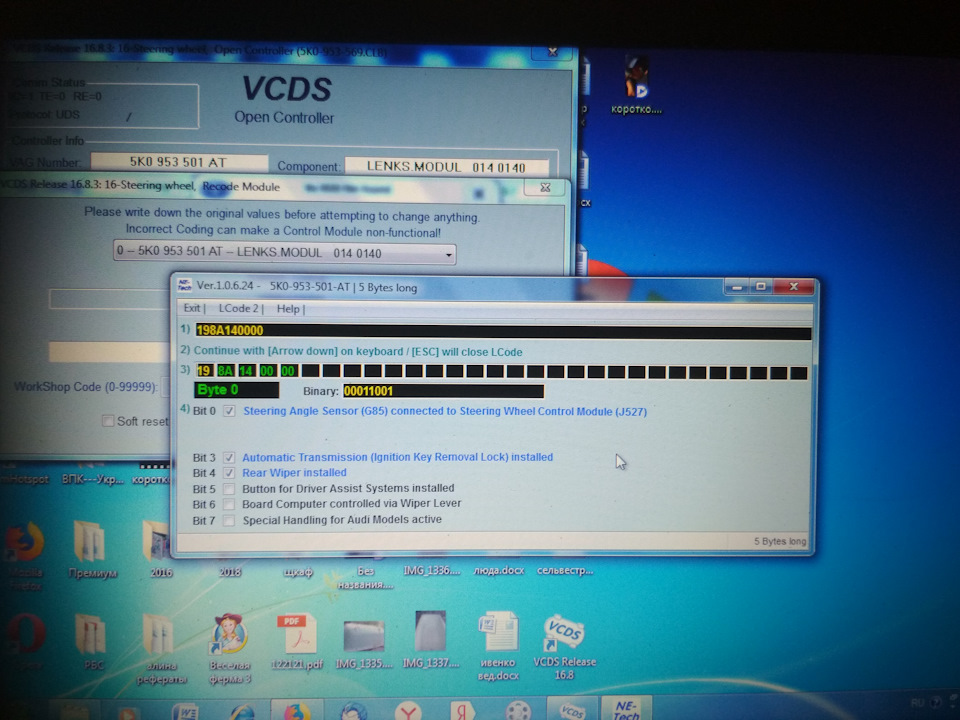Open сельвестр file label on desktop
The image size is (960, 720).
coord(564,570)
